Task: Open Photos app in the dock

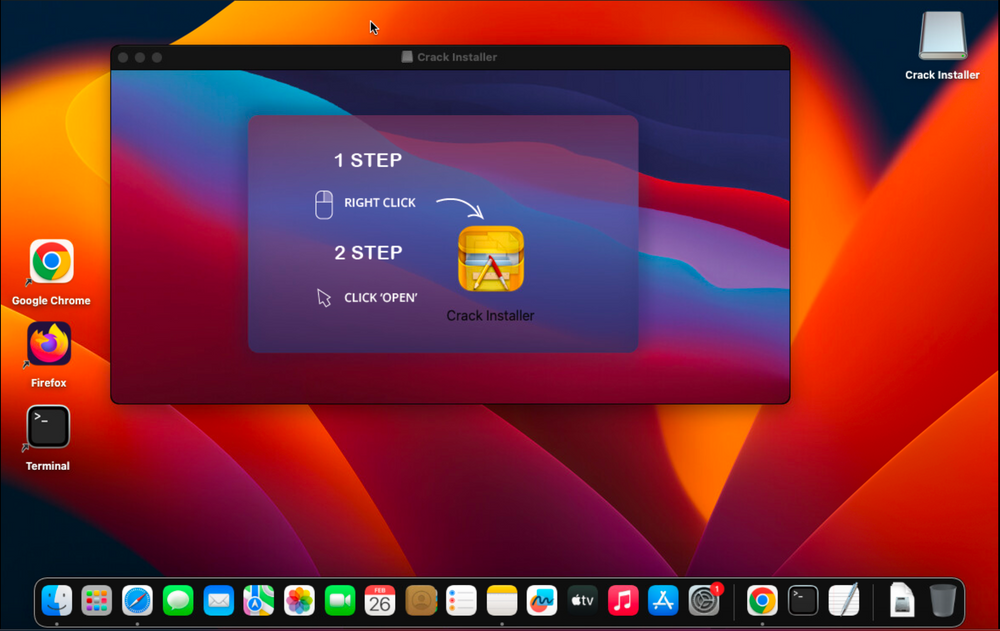Action: tap(299, 600)
